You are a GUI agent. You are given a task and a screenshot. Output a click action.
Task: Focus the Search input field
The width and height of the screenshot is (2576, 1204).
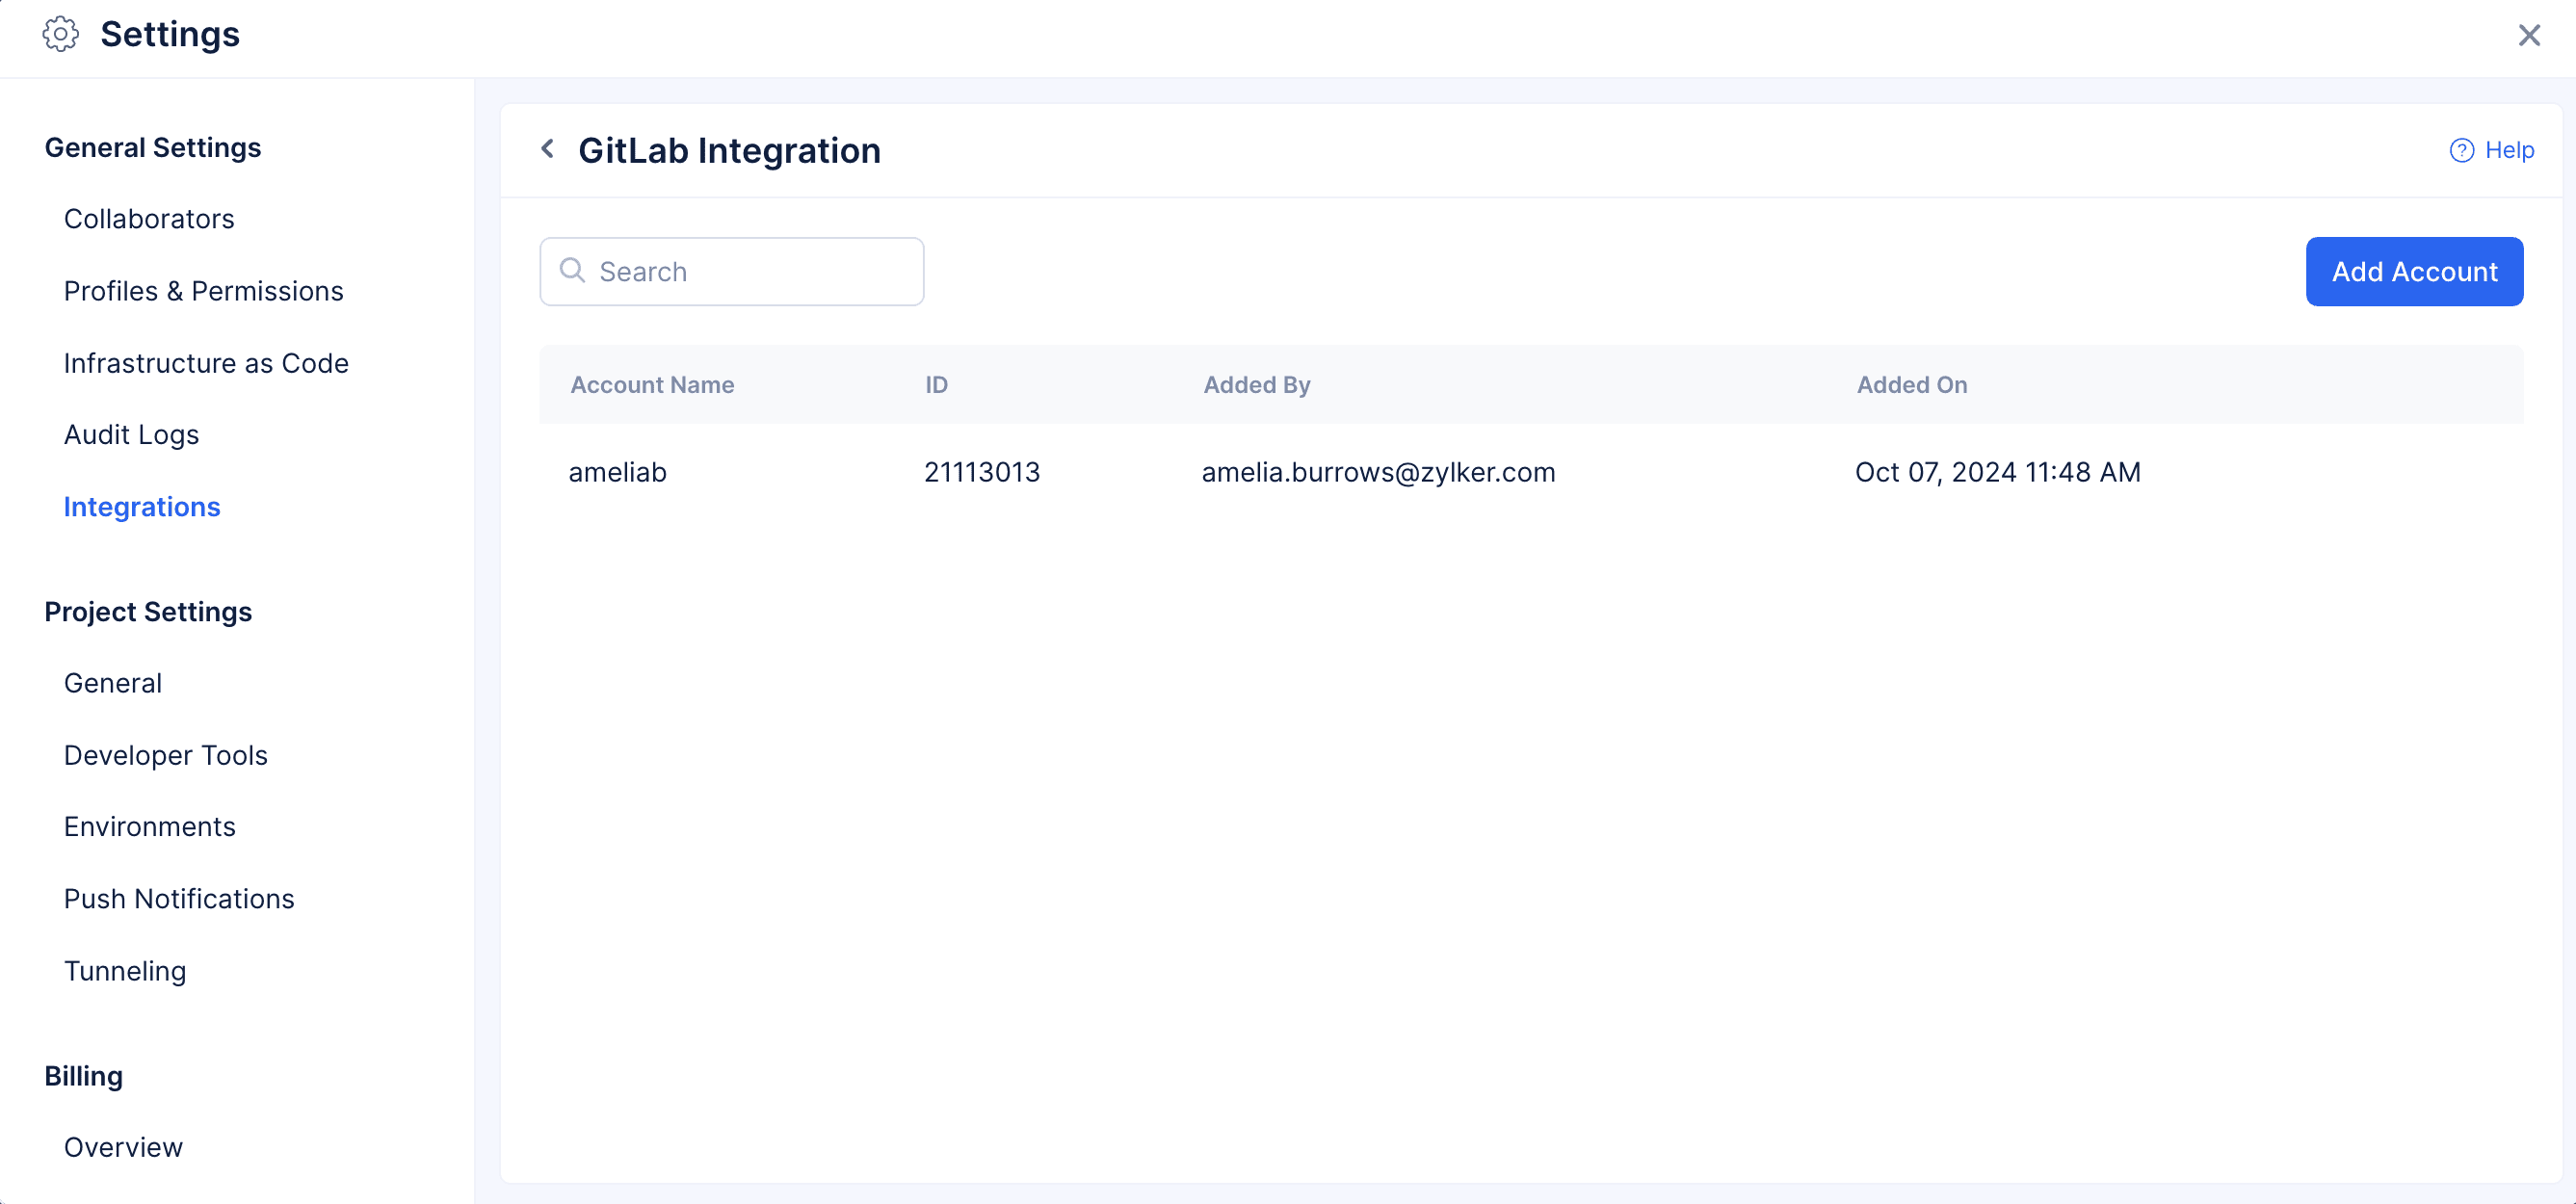tap(731, 271)
